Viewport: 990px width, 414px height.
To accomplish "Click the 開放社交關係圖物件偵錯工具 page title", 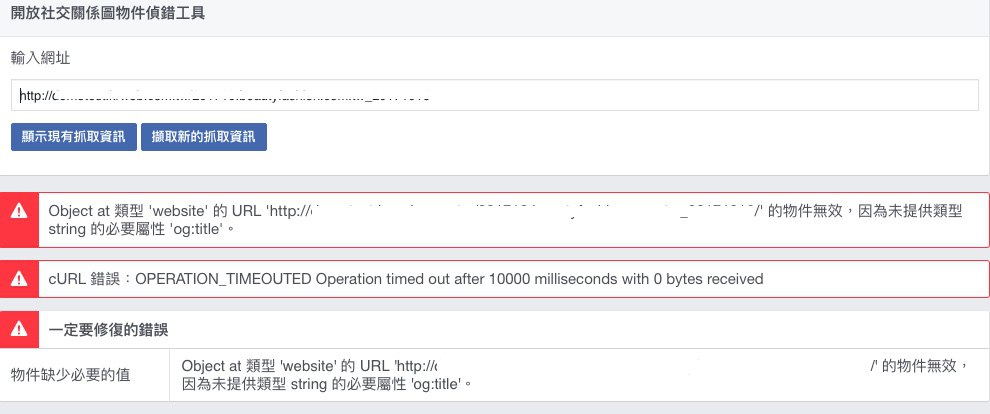I will pos(109,15).
